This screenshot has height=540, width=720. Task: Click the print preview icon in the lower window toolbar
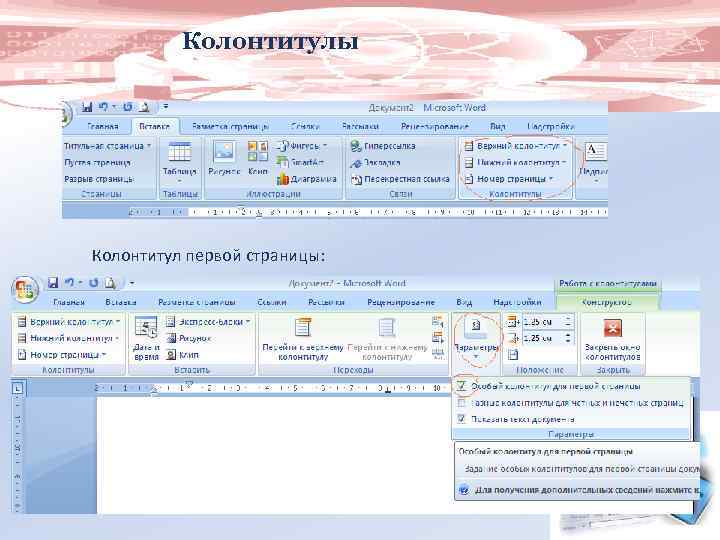(x=110, y=283)
